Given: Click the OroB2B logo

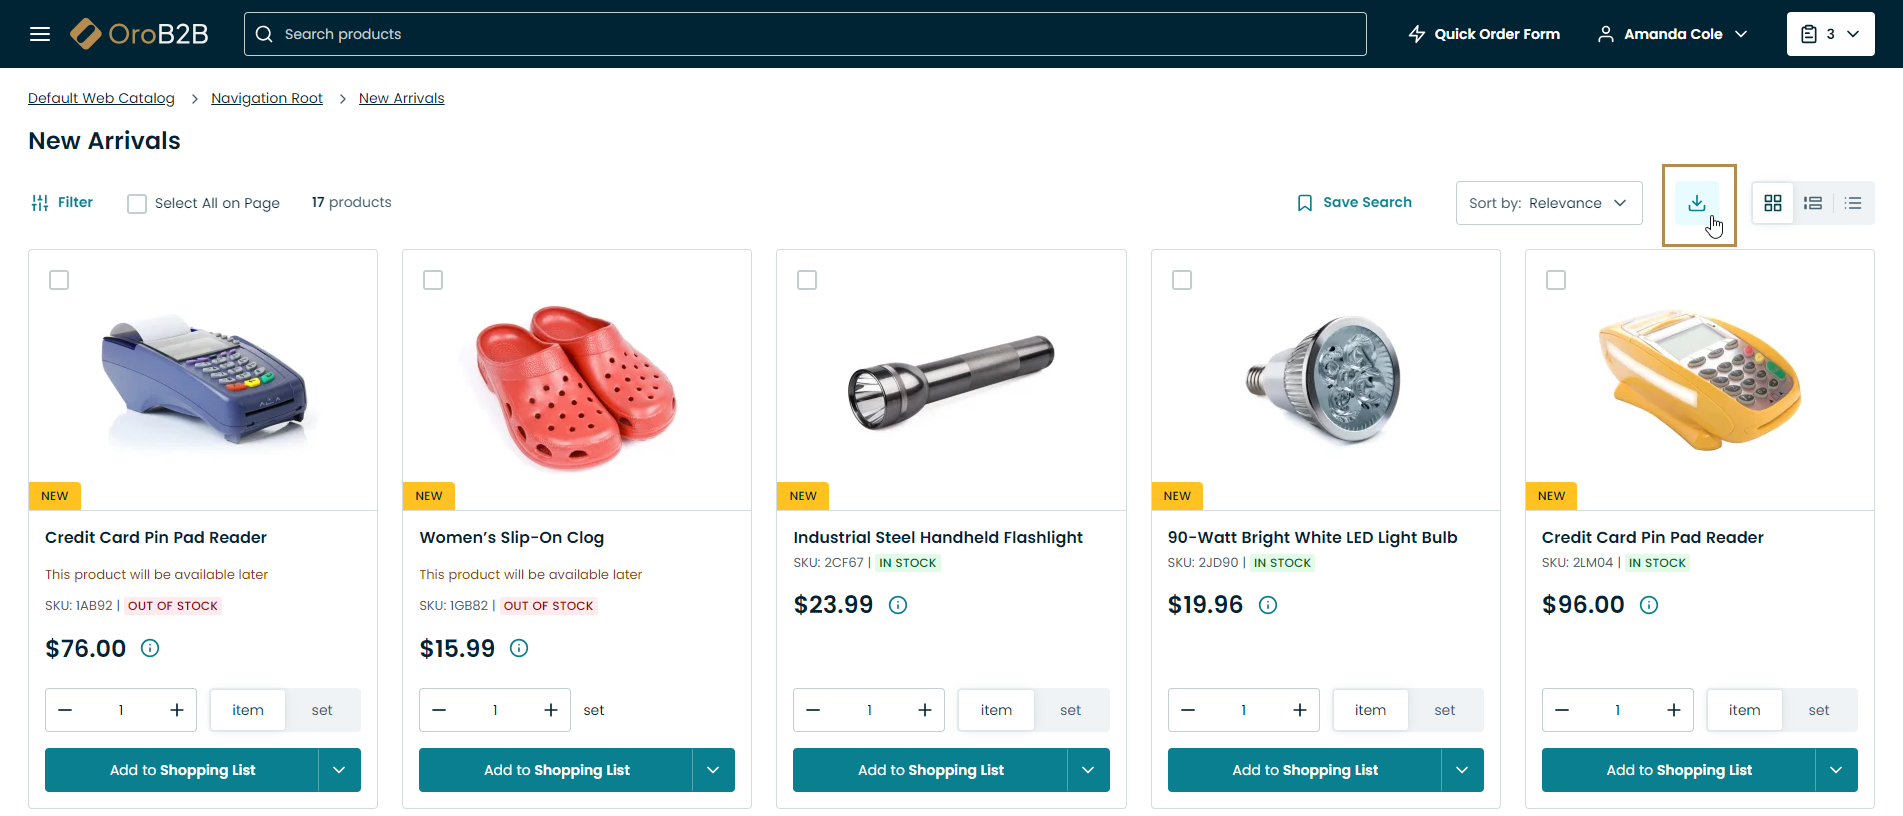Looking at the screenshot, I should coord(139,34).
